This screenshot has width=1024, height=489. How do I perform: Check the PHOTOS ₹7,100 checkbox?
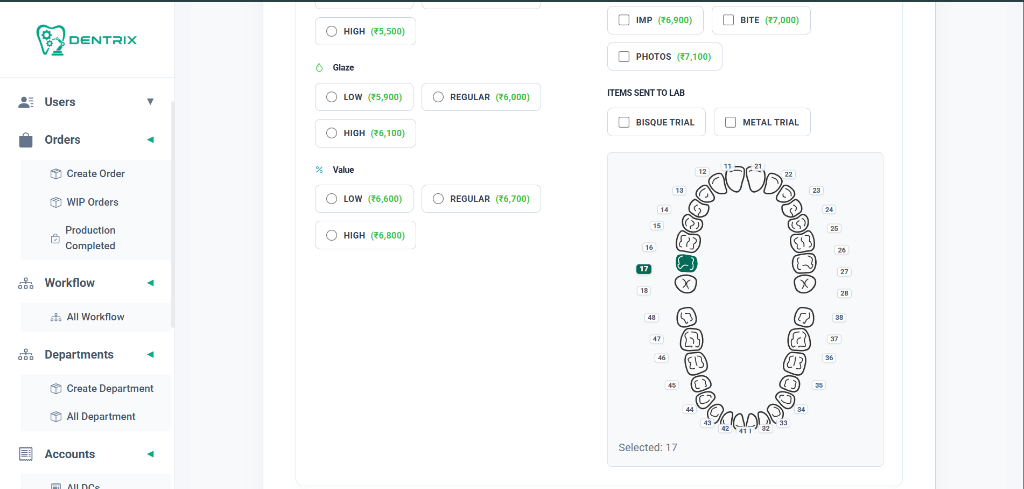624,57
